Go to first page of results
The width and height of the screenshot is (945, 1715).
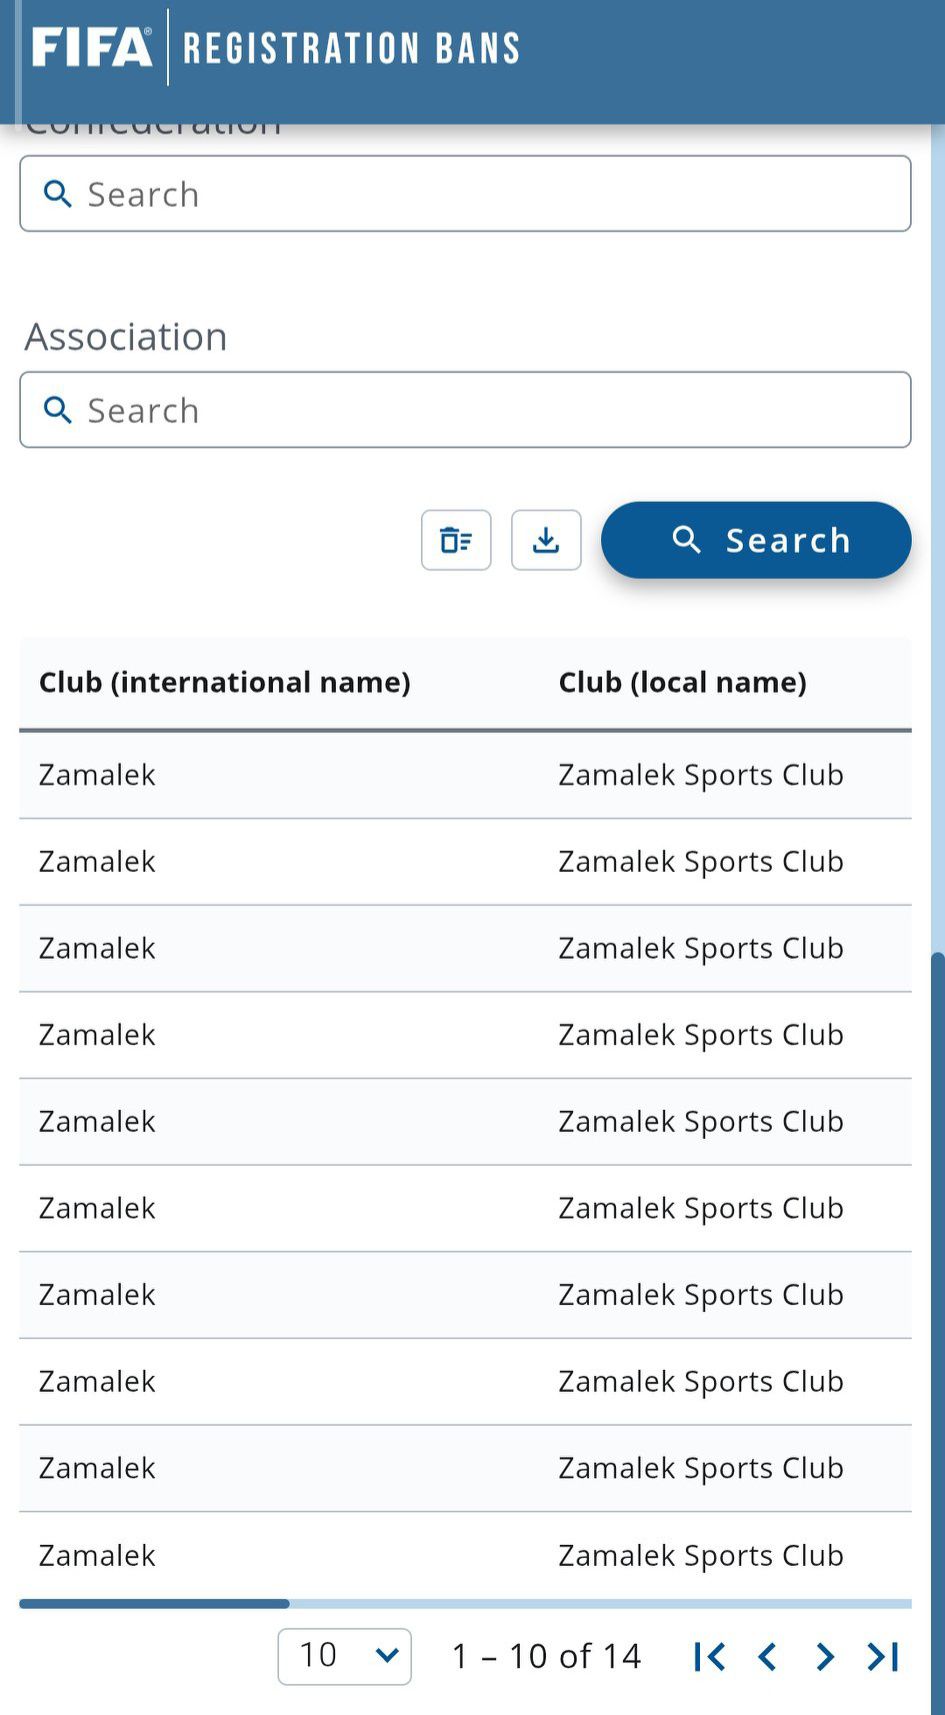point(709,1657)
